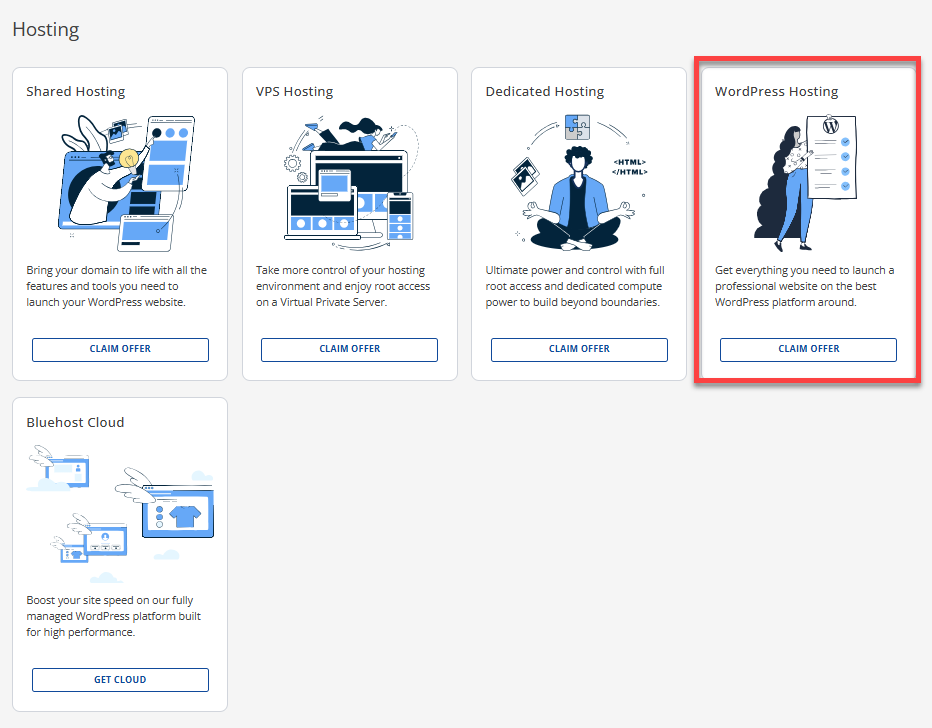Click the puzzle piece graphic in Dedicated Hosting

[x=577, y=127]
